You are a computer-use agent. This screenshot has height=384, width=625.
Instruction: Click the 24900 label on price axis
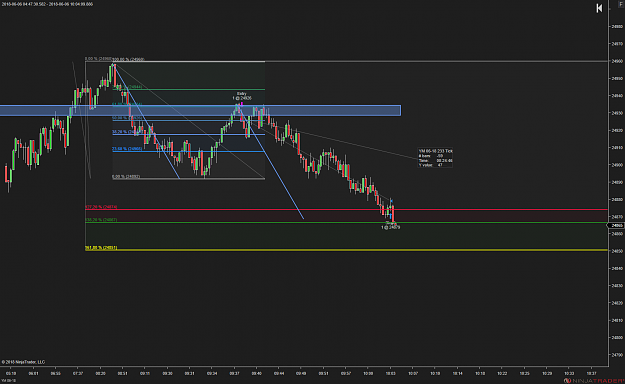617,165
